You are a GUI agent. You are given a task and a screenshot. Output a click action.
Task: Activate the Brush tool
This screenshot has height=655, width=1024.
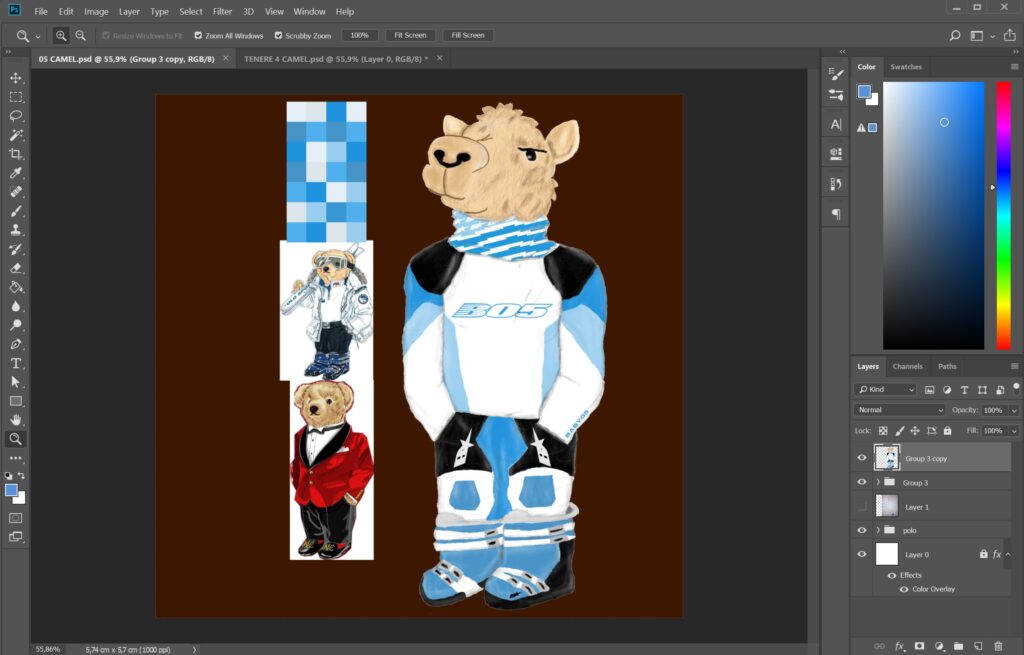click(16, 211)
